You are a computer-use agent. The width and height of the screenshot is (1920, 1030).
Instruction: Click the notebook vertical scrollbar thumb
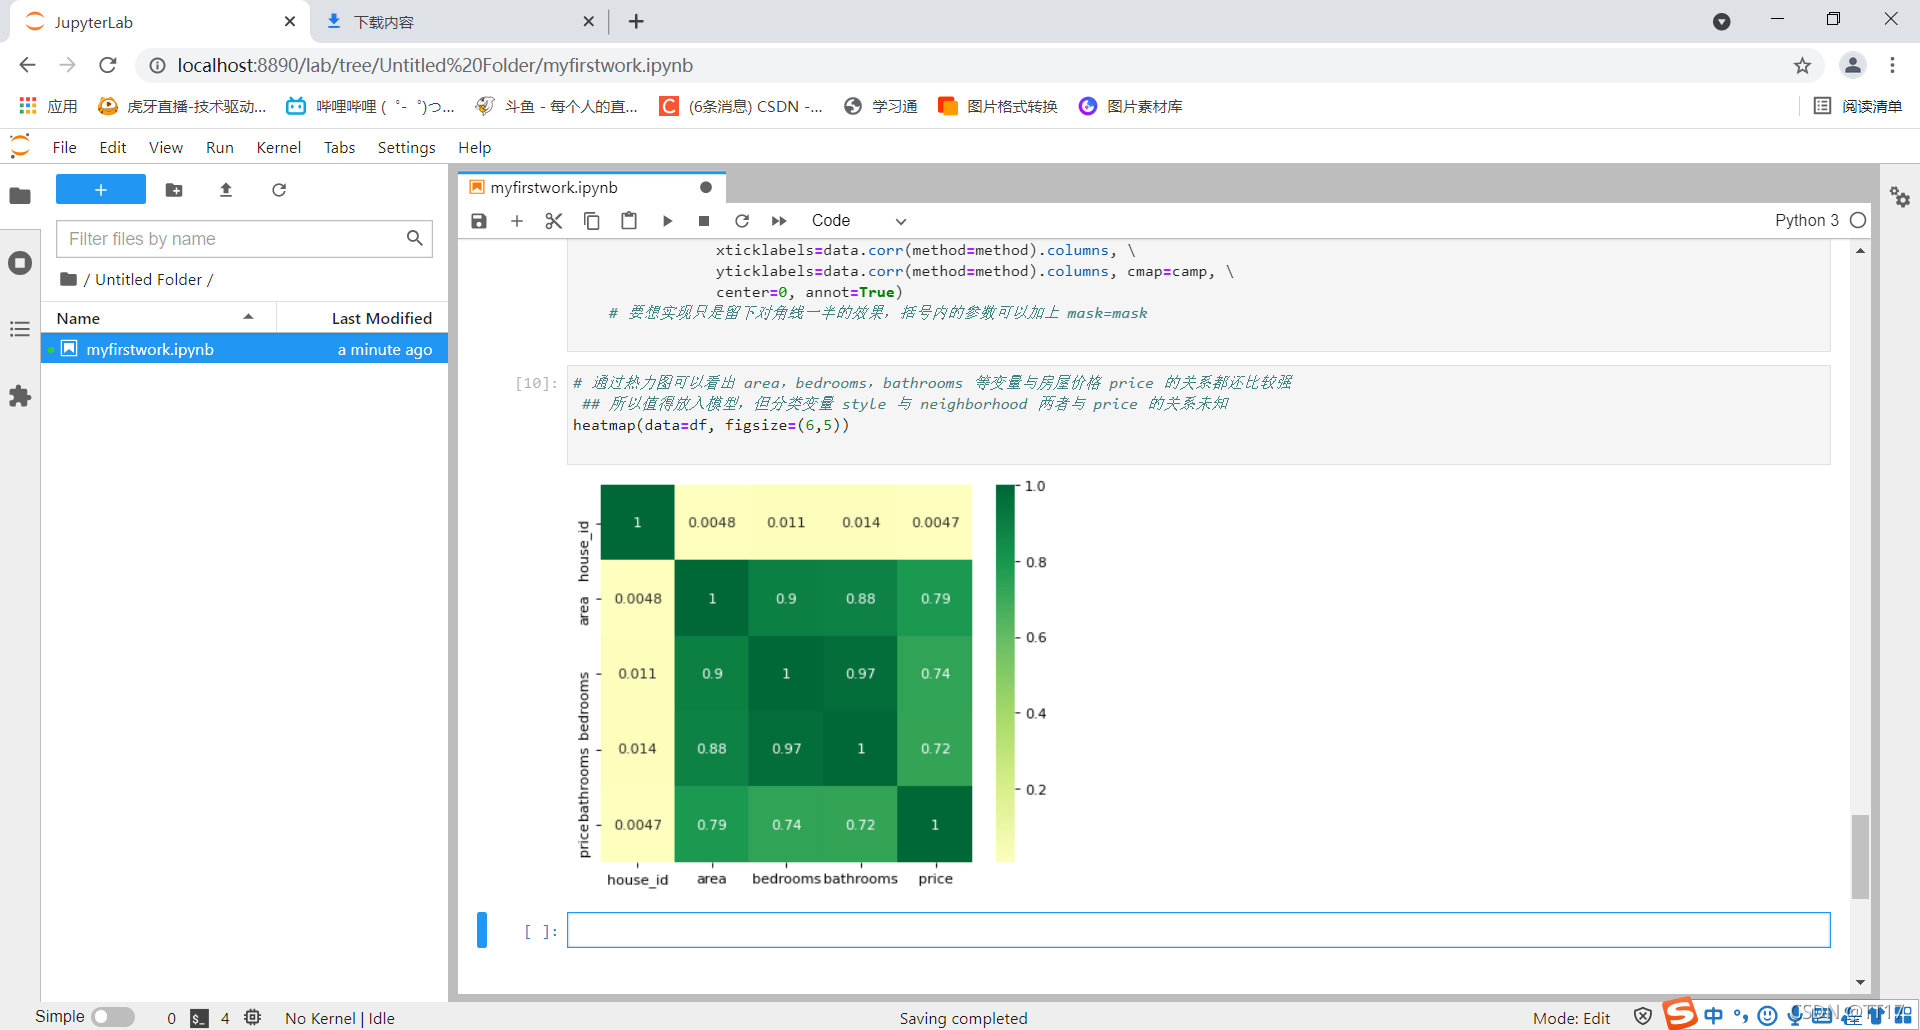[1860, 856]
